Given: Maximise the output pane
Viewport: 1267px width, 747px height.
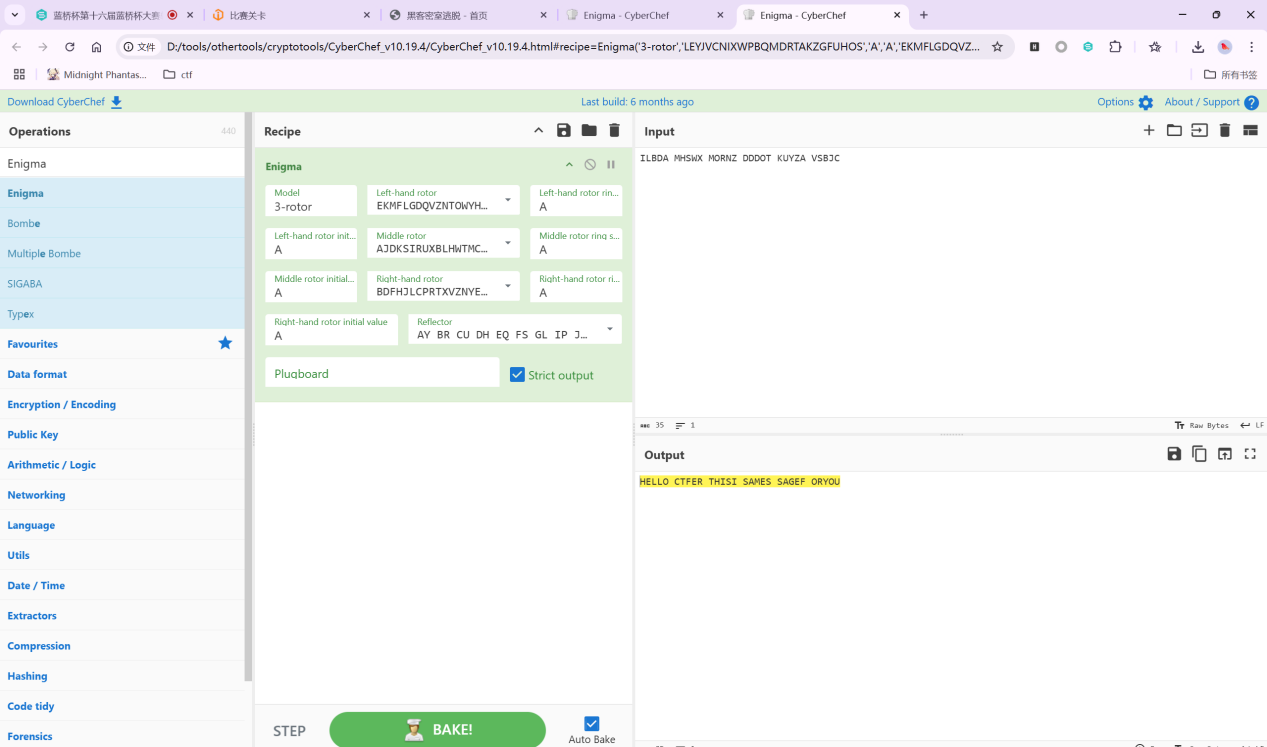Looking at the screenshot, I should pyautogui.click(x=1250, y=454).
